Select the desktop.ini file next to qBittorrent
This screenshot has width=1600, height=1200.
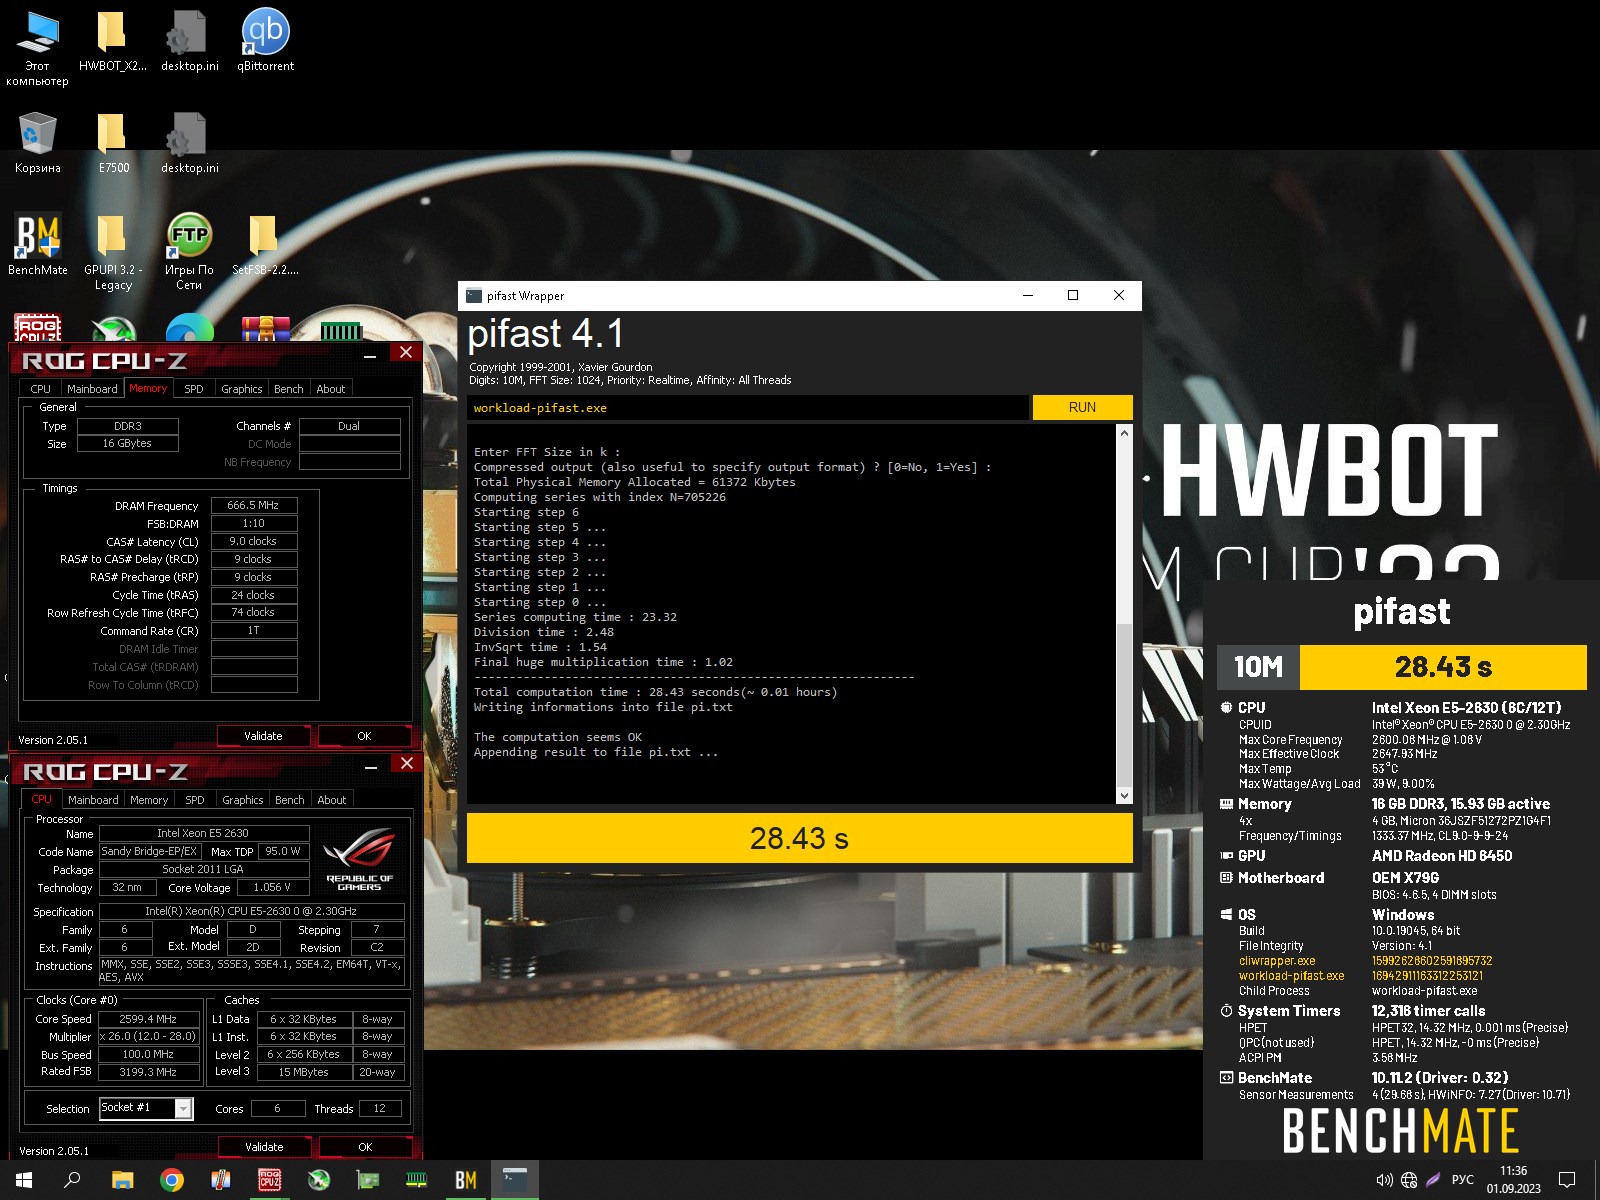click(189, 40)
